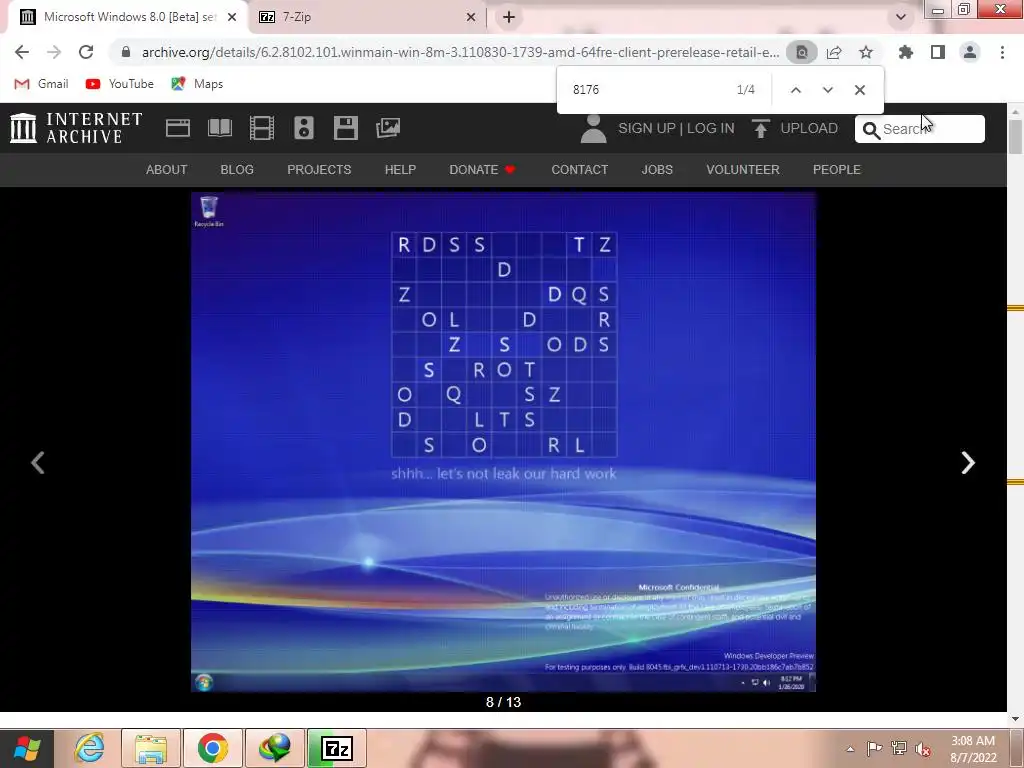Open the ABOUT menu item

(167, 170)
